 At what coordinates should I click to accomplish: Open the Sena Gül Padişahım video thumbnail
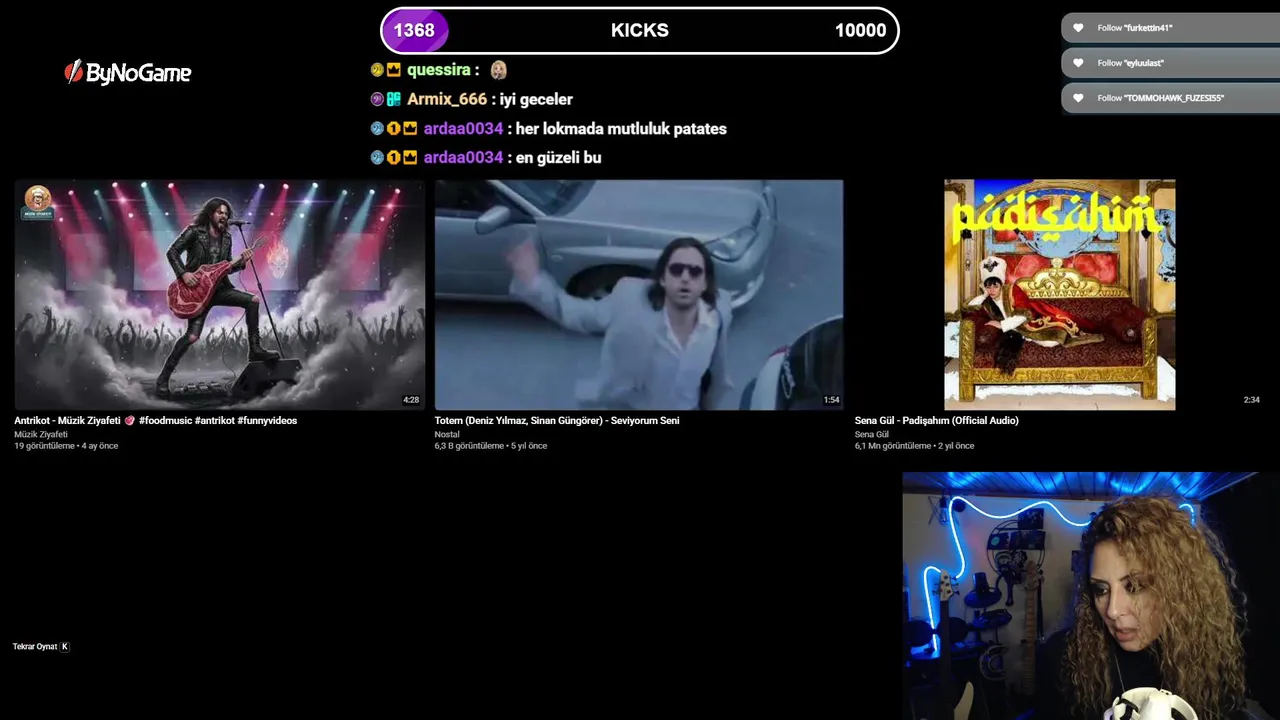[1059, 295]
